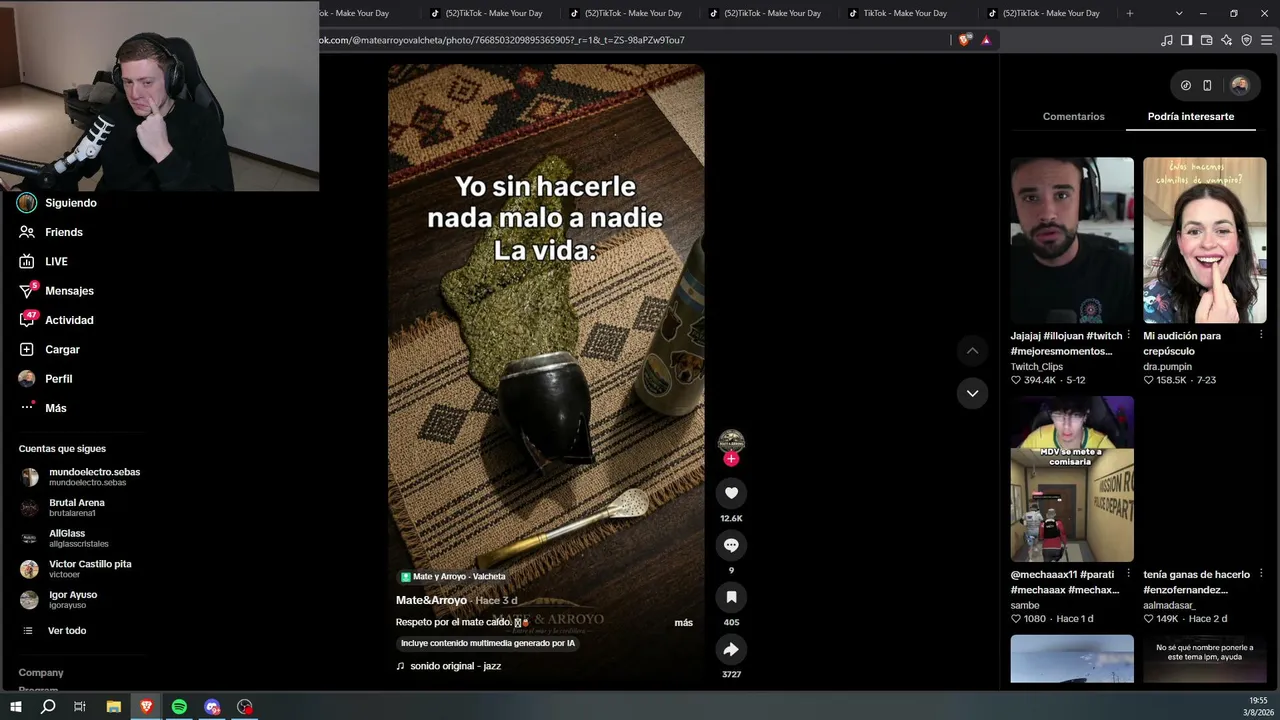Open comments via the speech bubble icon

[731, 545]
